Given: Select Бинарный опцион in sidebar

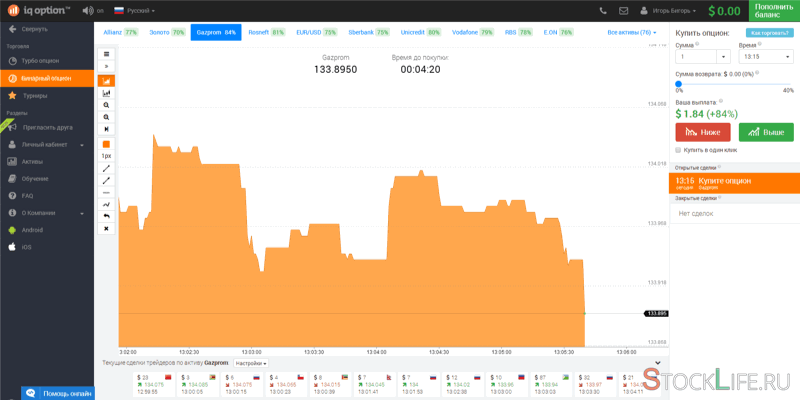Looking at the screenshot, I should point(47,78).
